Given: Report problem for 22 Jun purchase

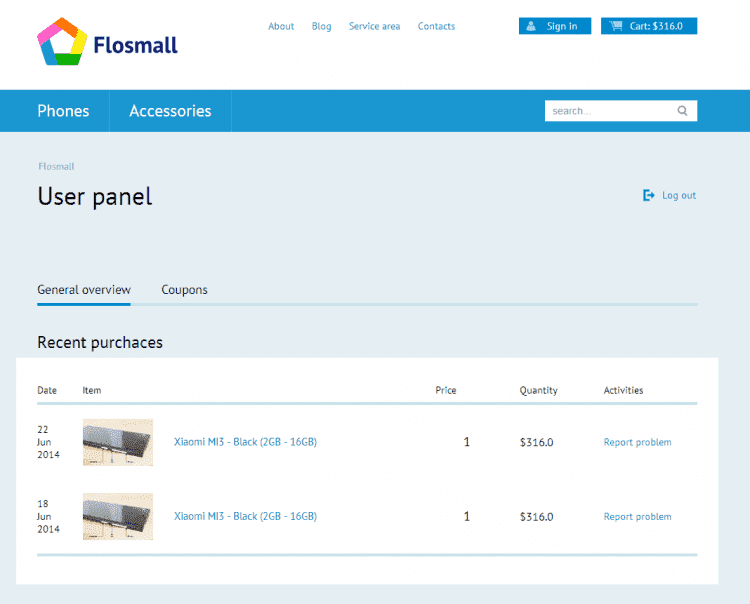Looking at the screenshot, I should 637,442.
